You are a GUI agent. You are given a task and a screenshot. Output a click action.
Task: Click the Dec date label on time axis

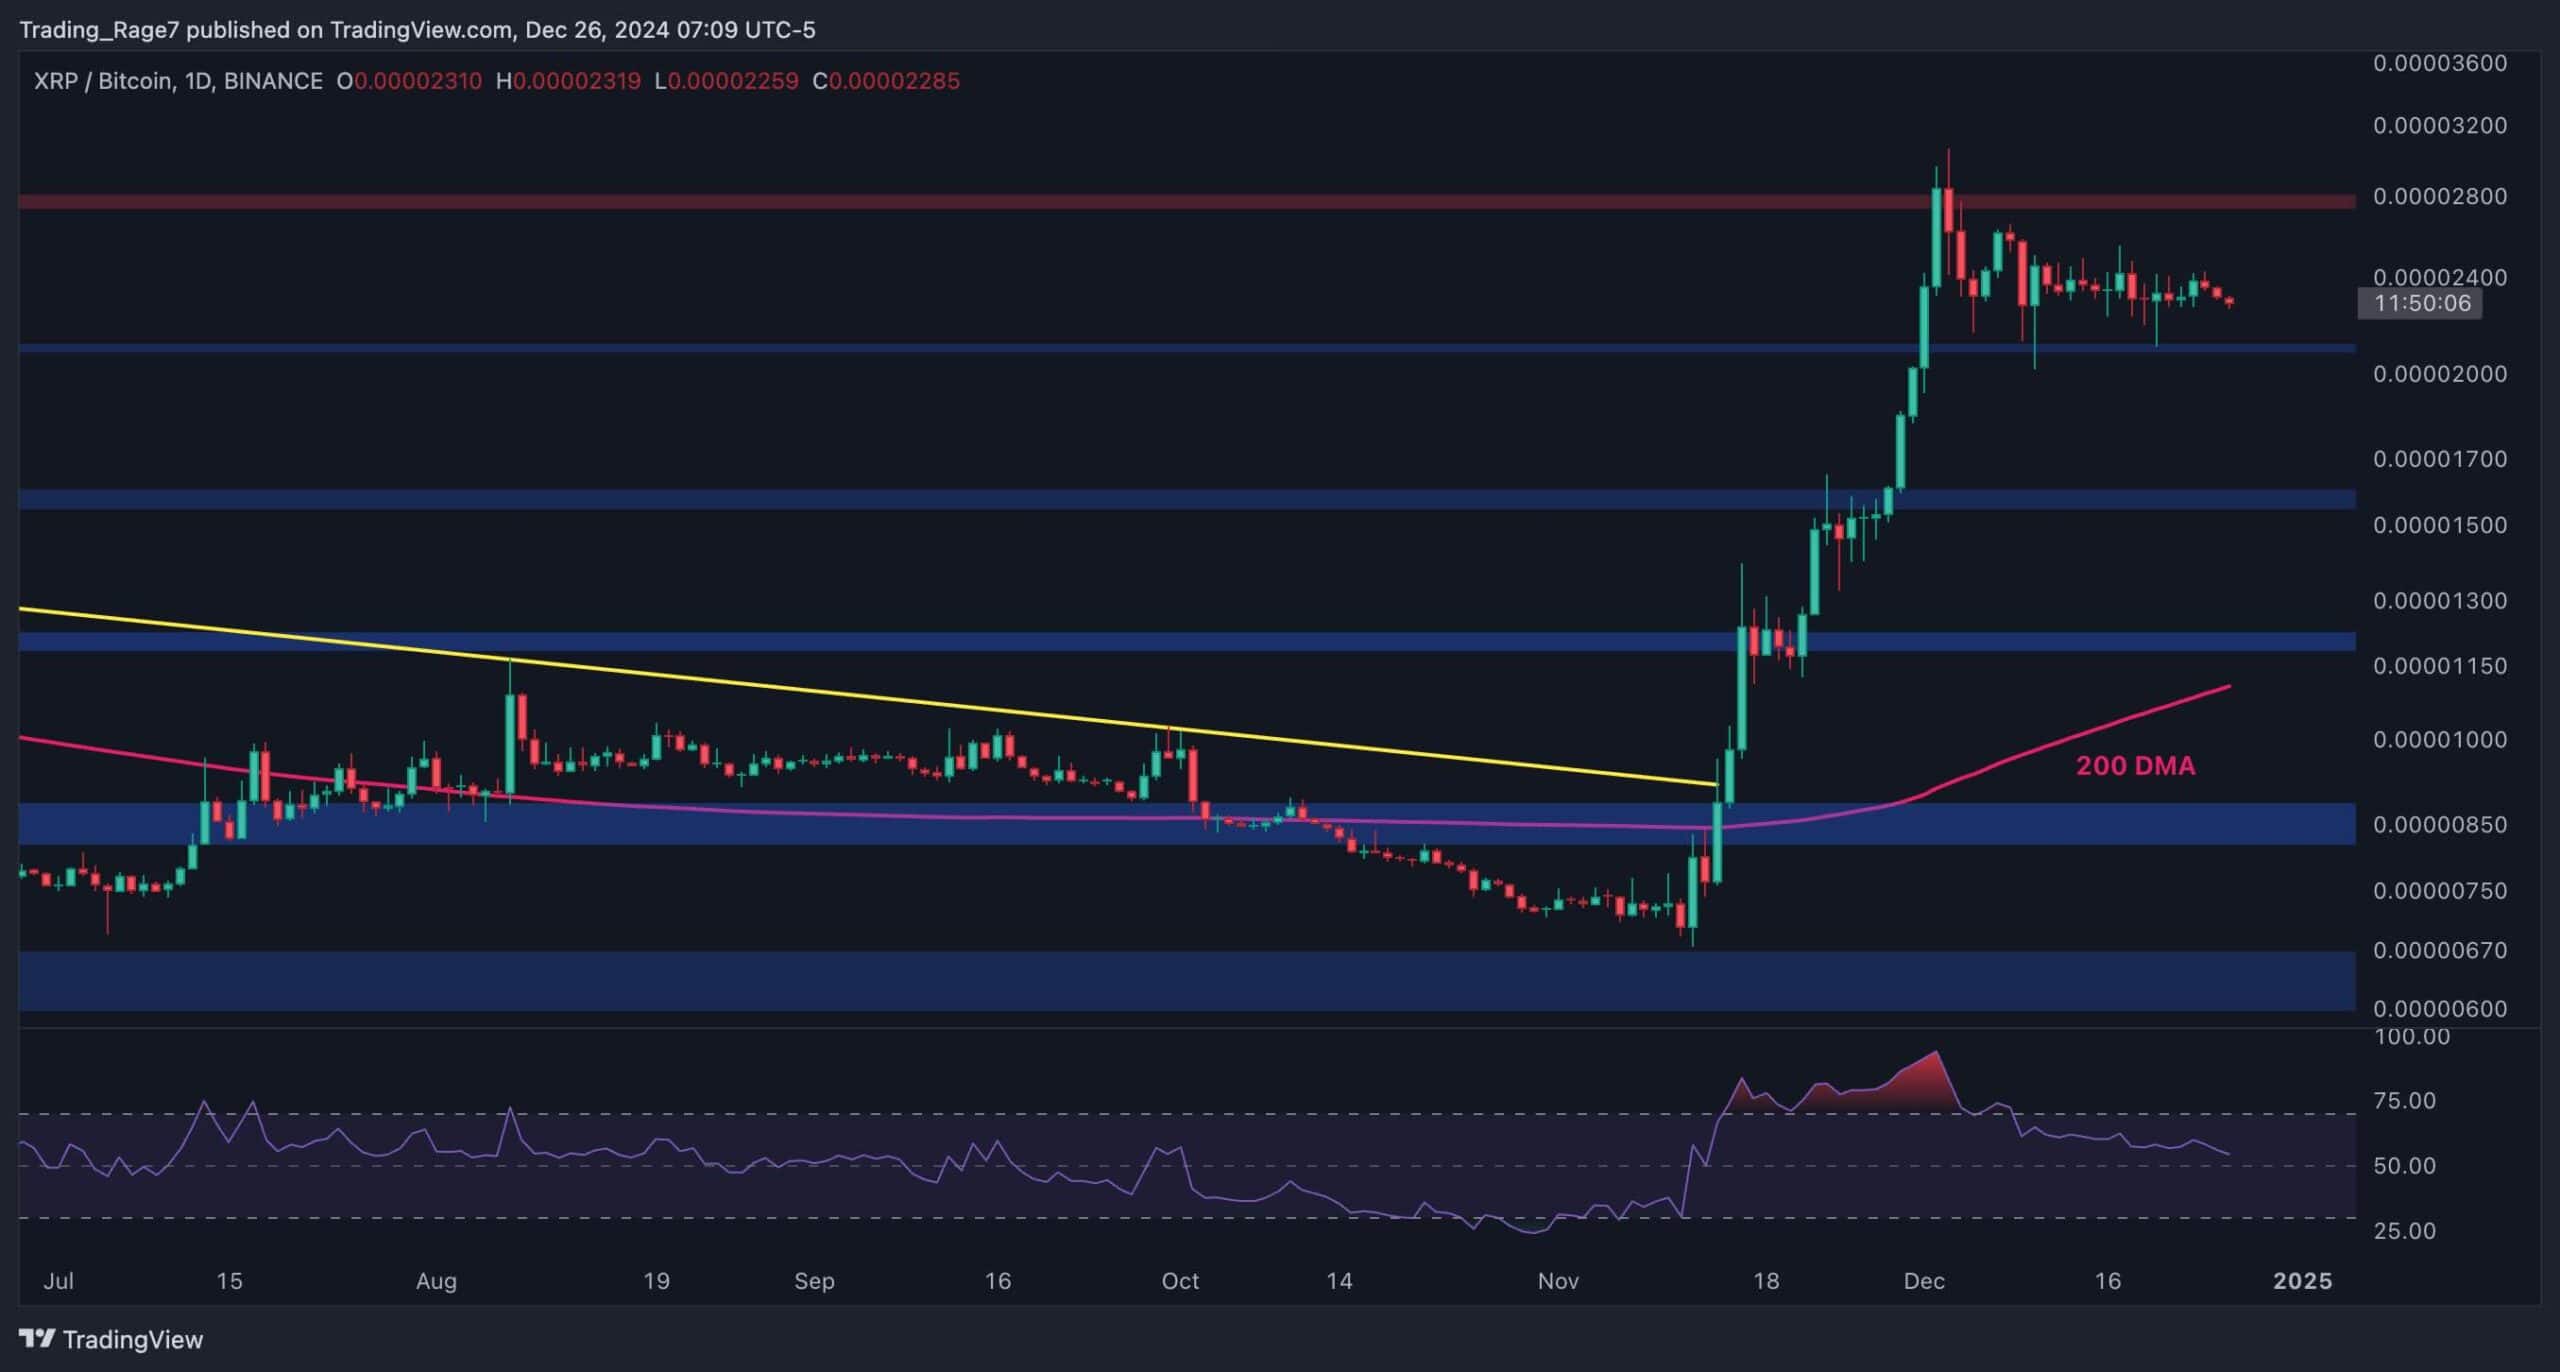(1924, 1281)
